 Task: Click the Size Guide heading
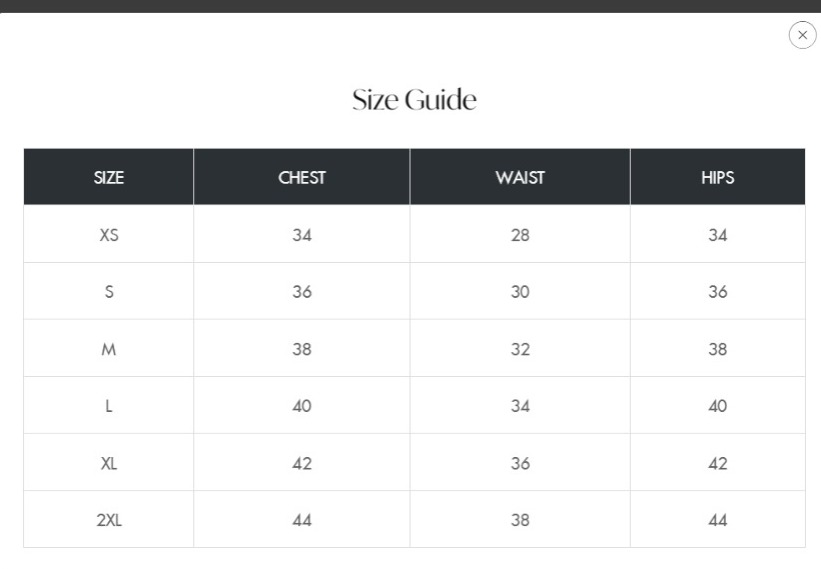tap(414, 100)
